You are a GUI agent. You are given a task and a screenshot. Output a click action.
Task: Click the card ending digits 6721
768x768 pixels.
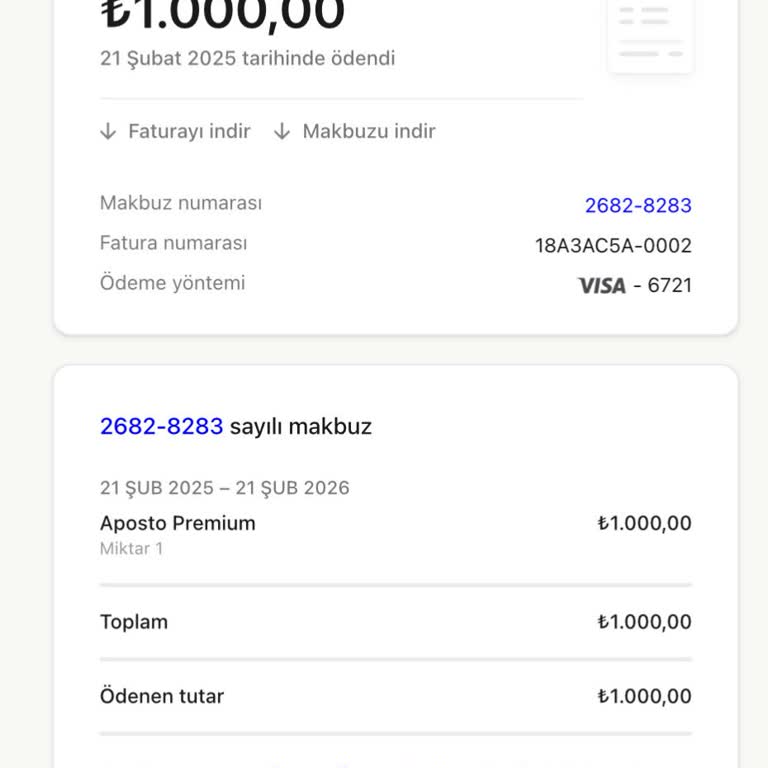[x=669, y=286]
